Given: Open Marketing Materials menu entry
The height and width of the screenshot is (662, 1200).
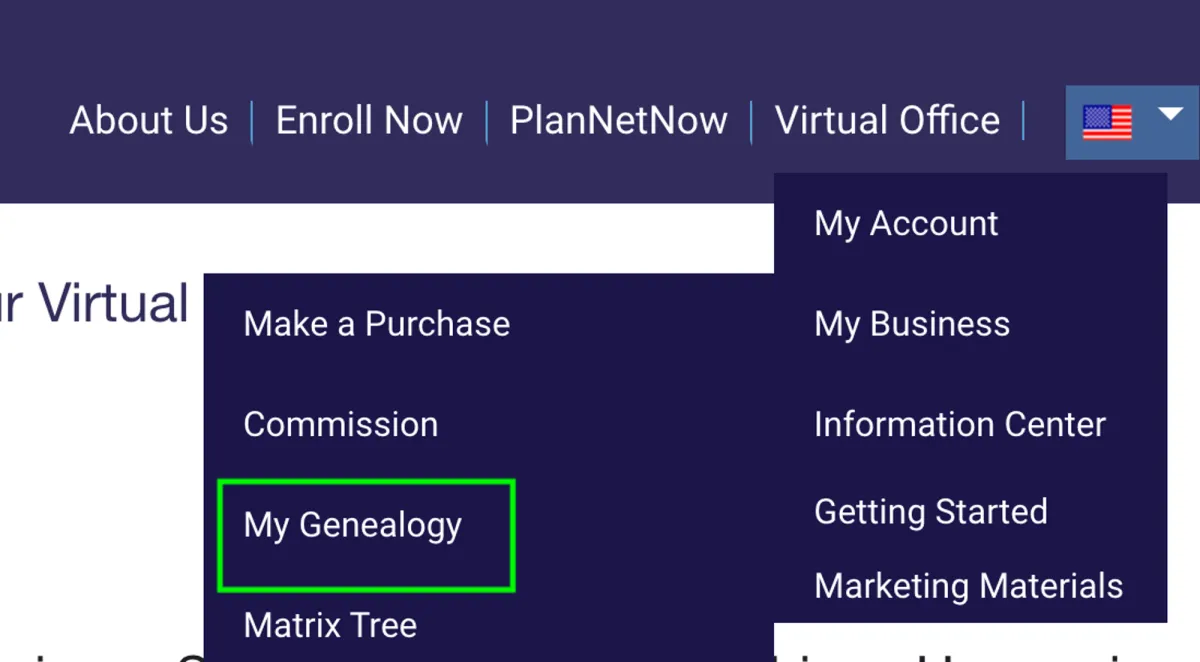Looking at the screenshot, I should 969,586.
